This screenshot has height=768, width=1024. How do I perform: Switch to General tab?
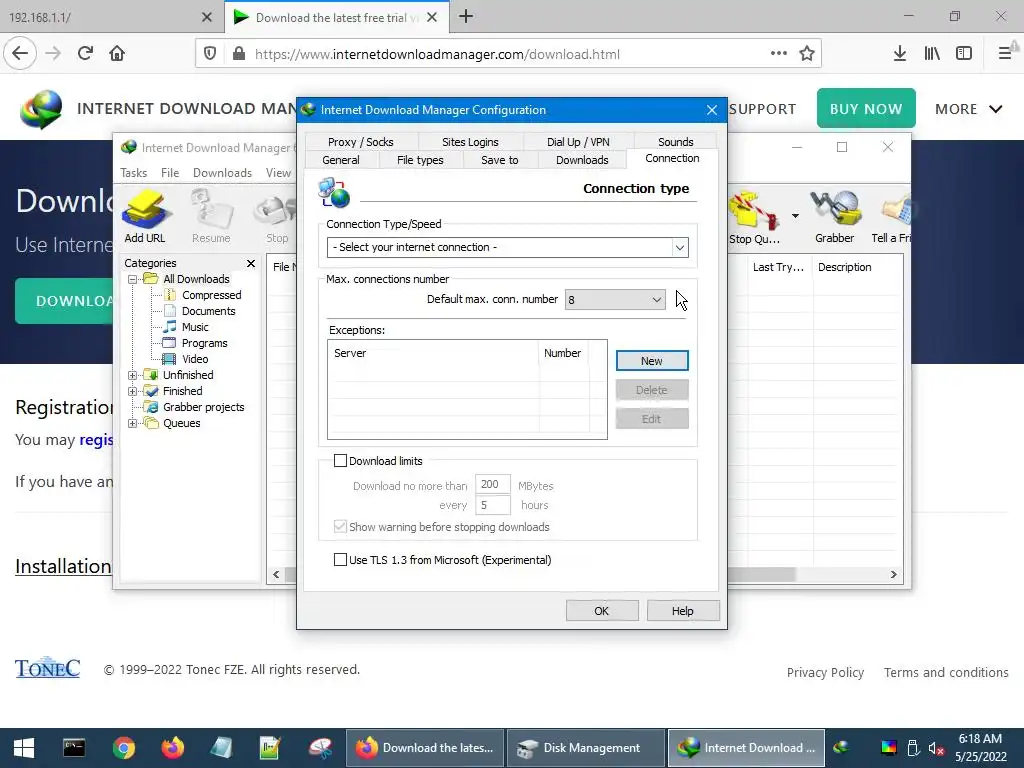(341, 160)
